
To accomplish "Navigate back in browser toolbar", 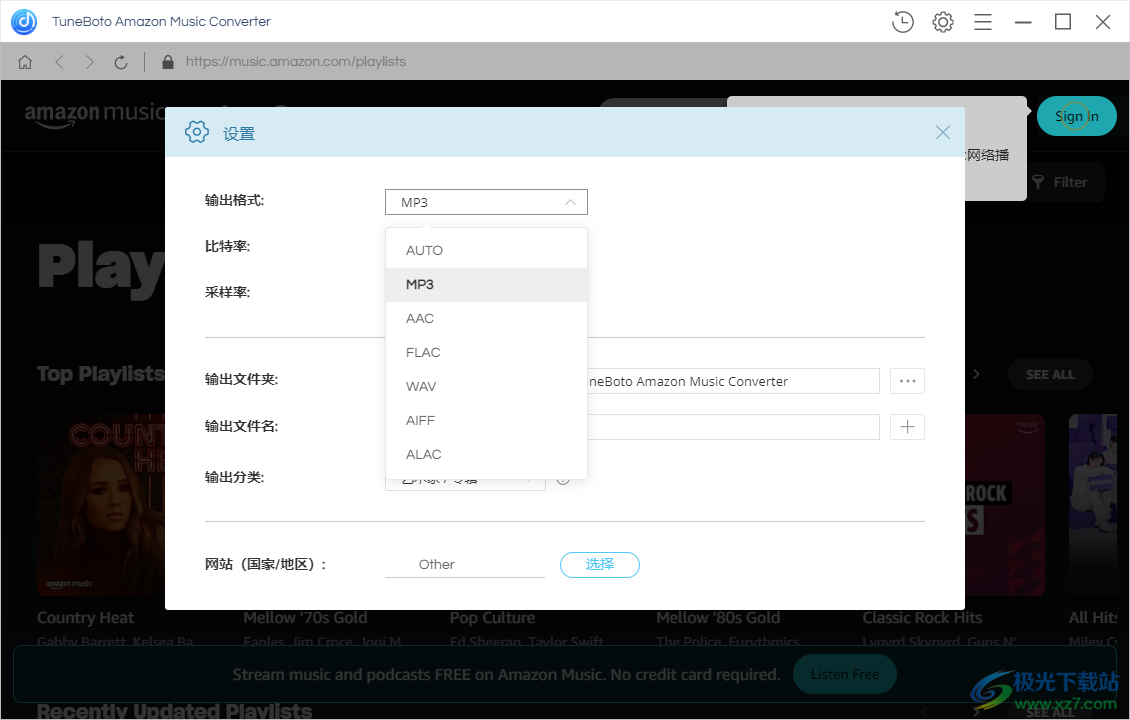I will point(60,62).
